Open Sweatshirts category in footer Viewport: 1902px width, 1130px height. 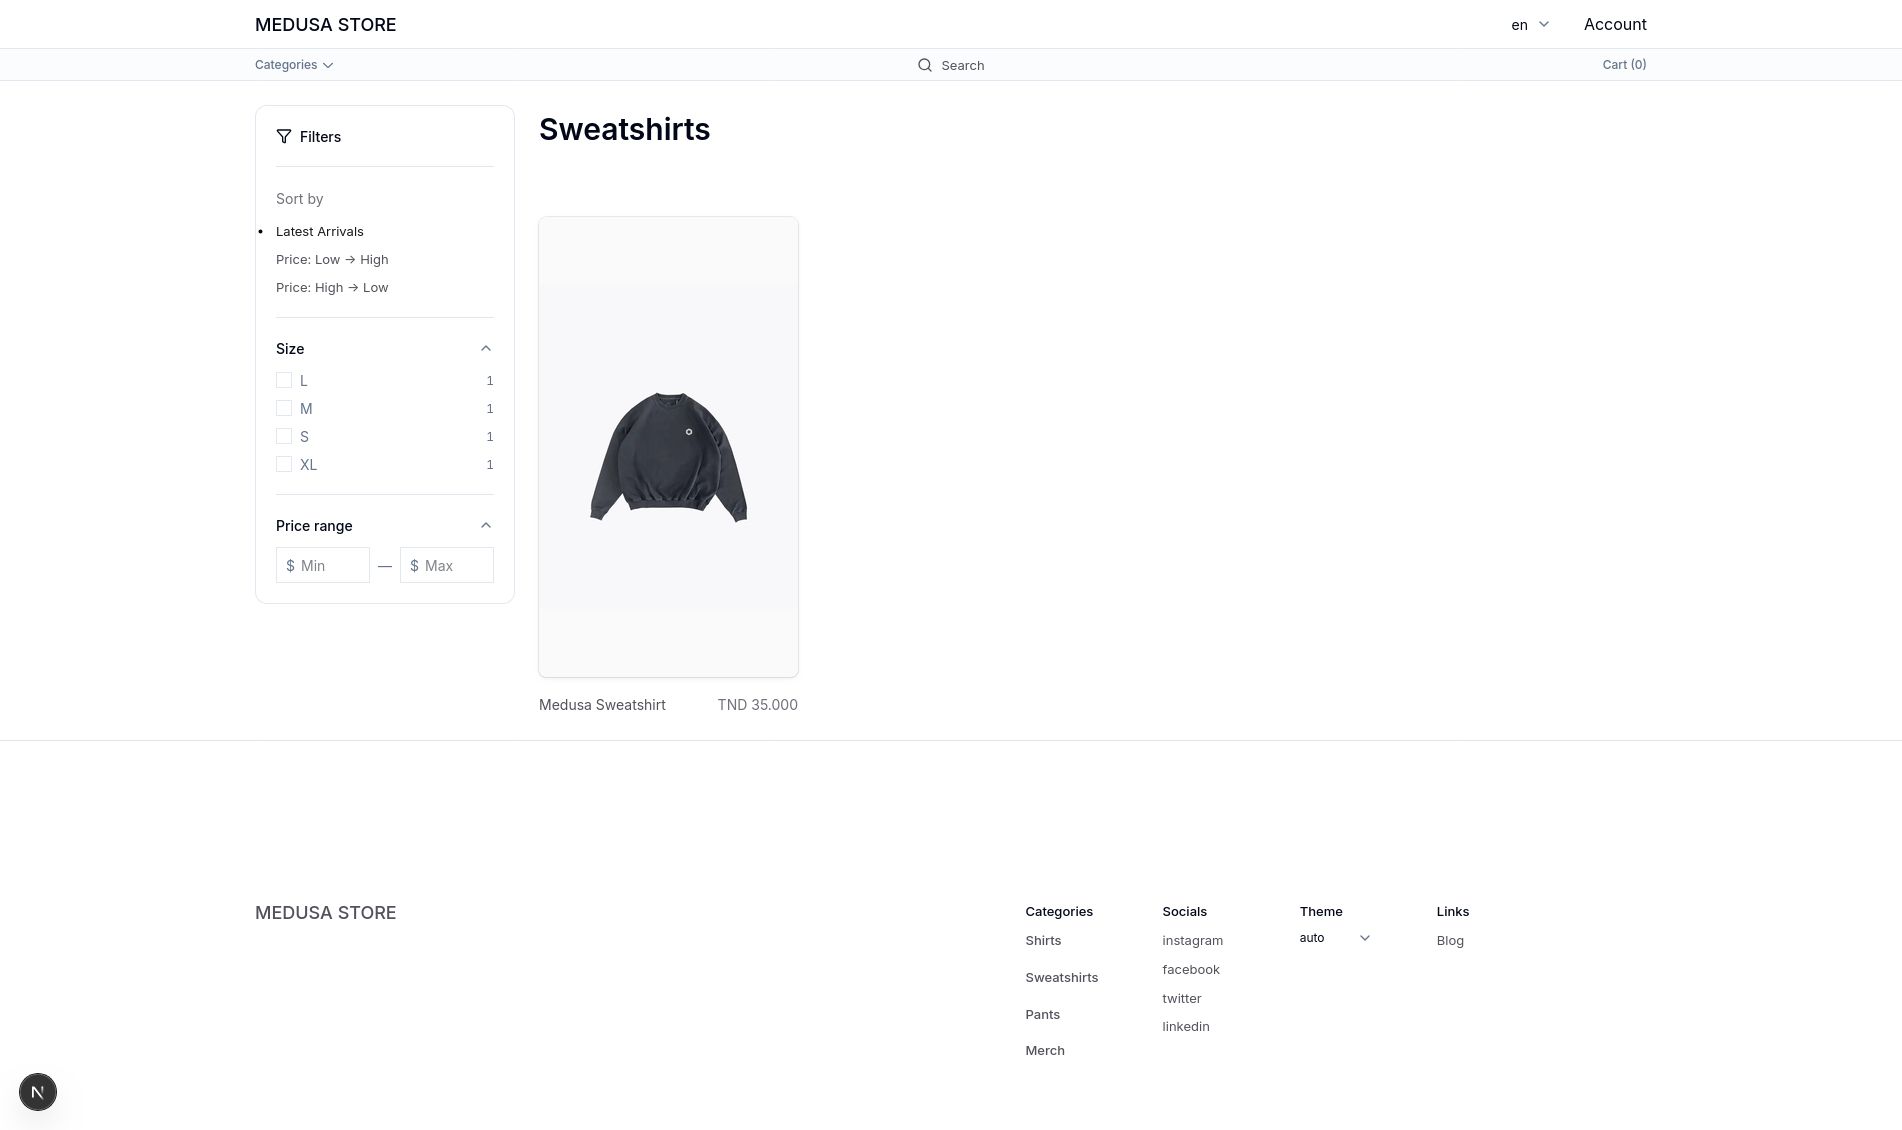(x=1061, y=977)
